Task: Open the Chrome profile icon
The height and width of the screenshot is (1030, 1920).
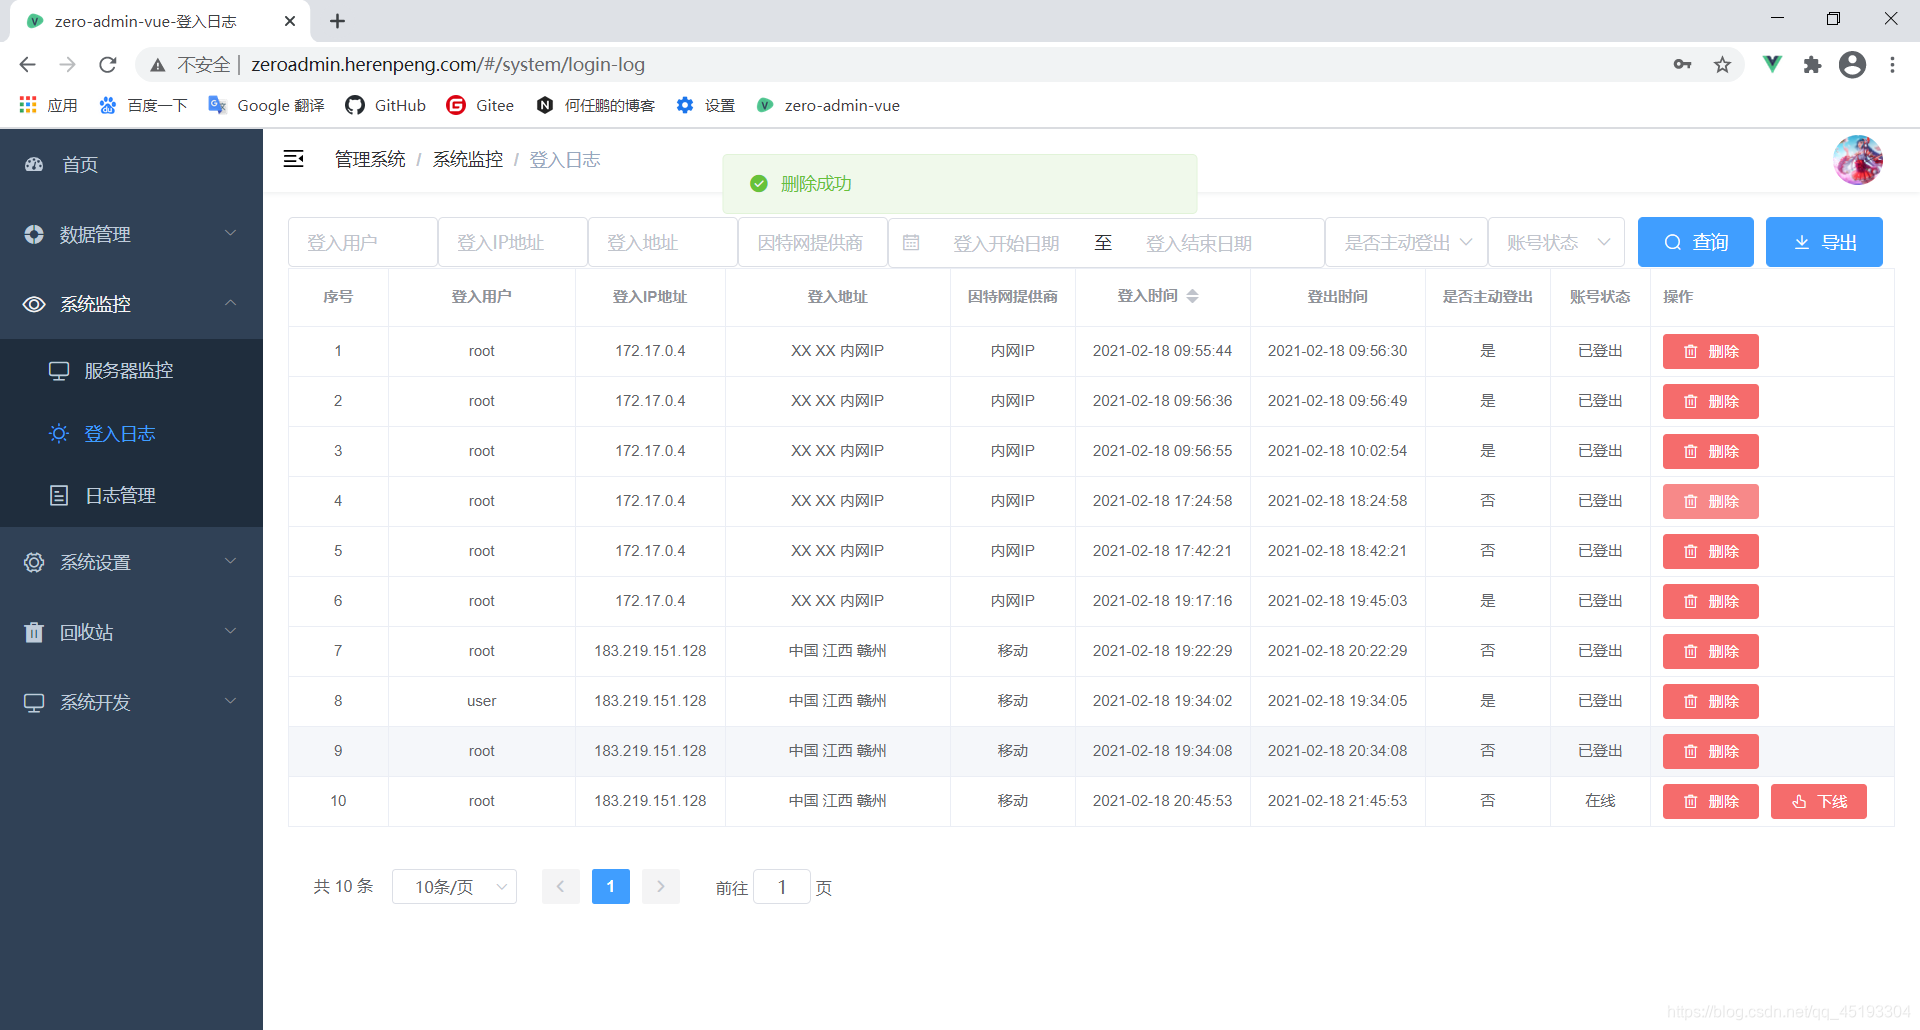Action: pos(1852,64)
